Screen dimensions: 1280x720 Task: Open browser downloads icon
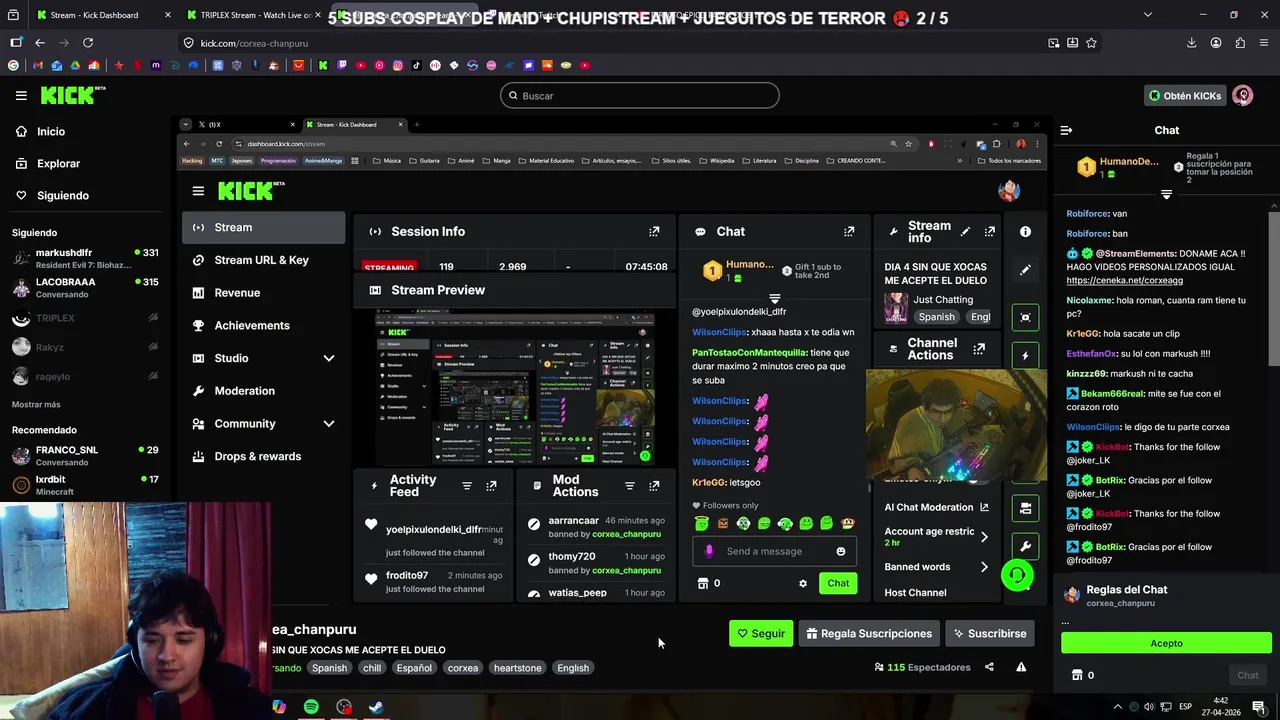[1191, 43]
